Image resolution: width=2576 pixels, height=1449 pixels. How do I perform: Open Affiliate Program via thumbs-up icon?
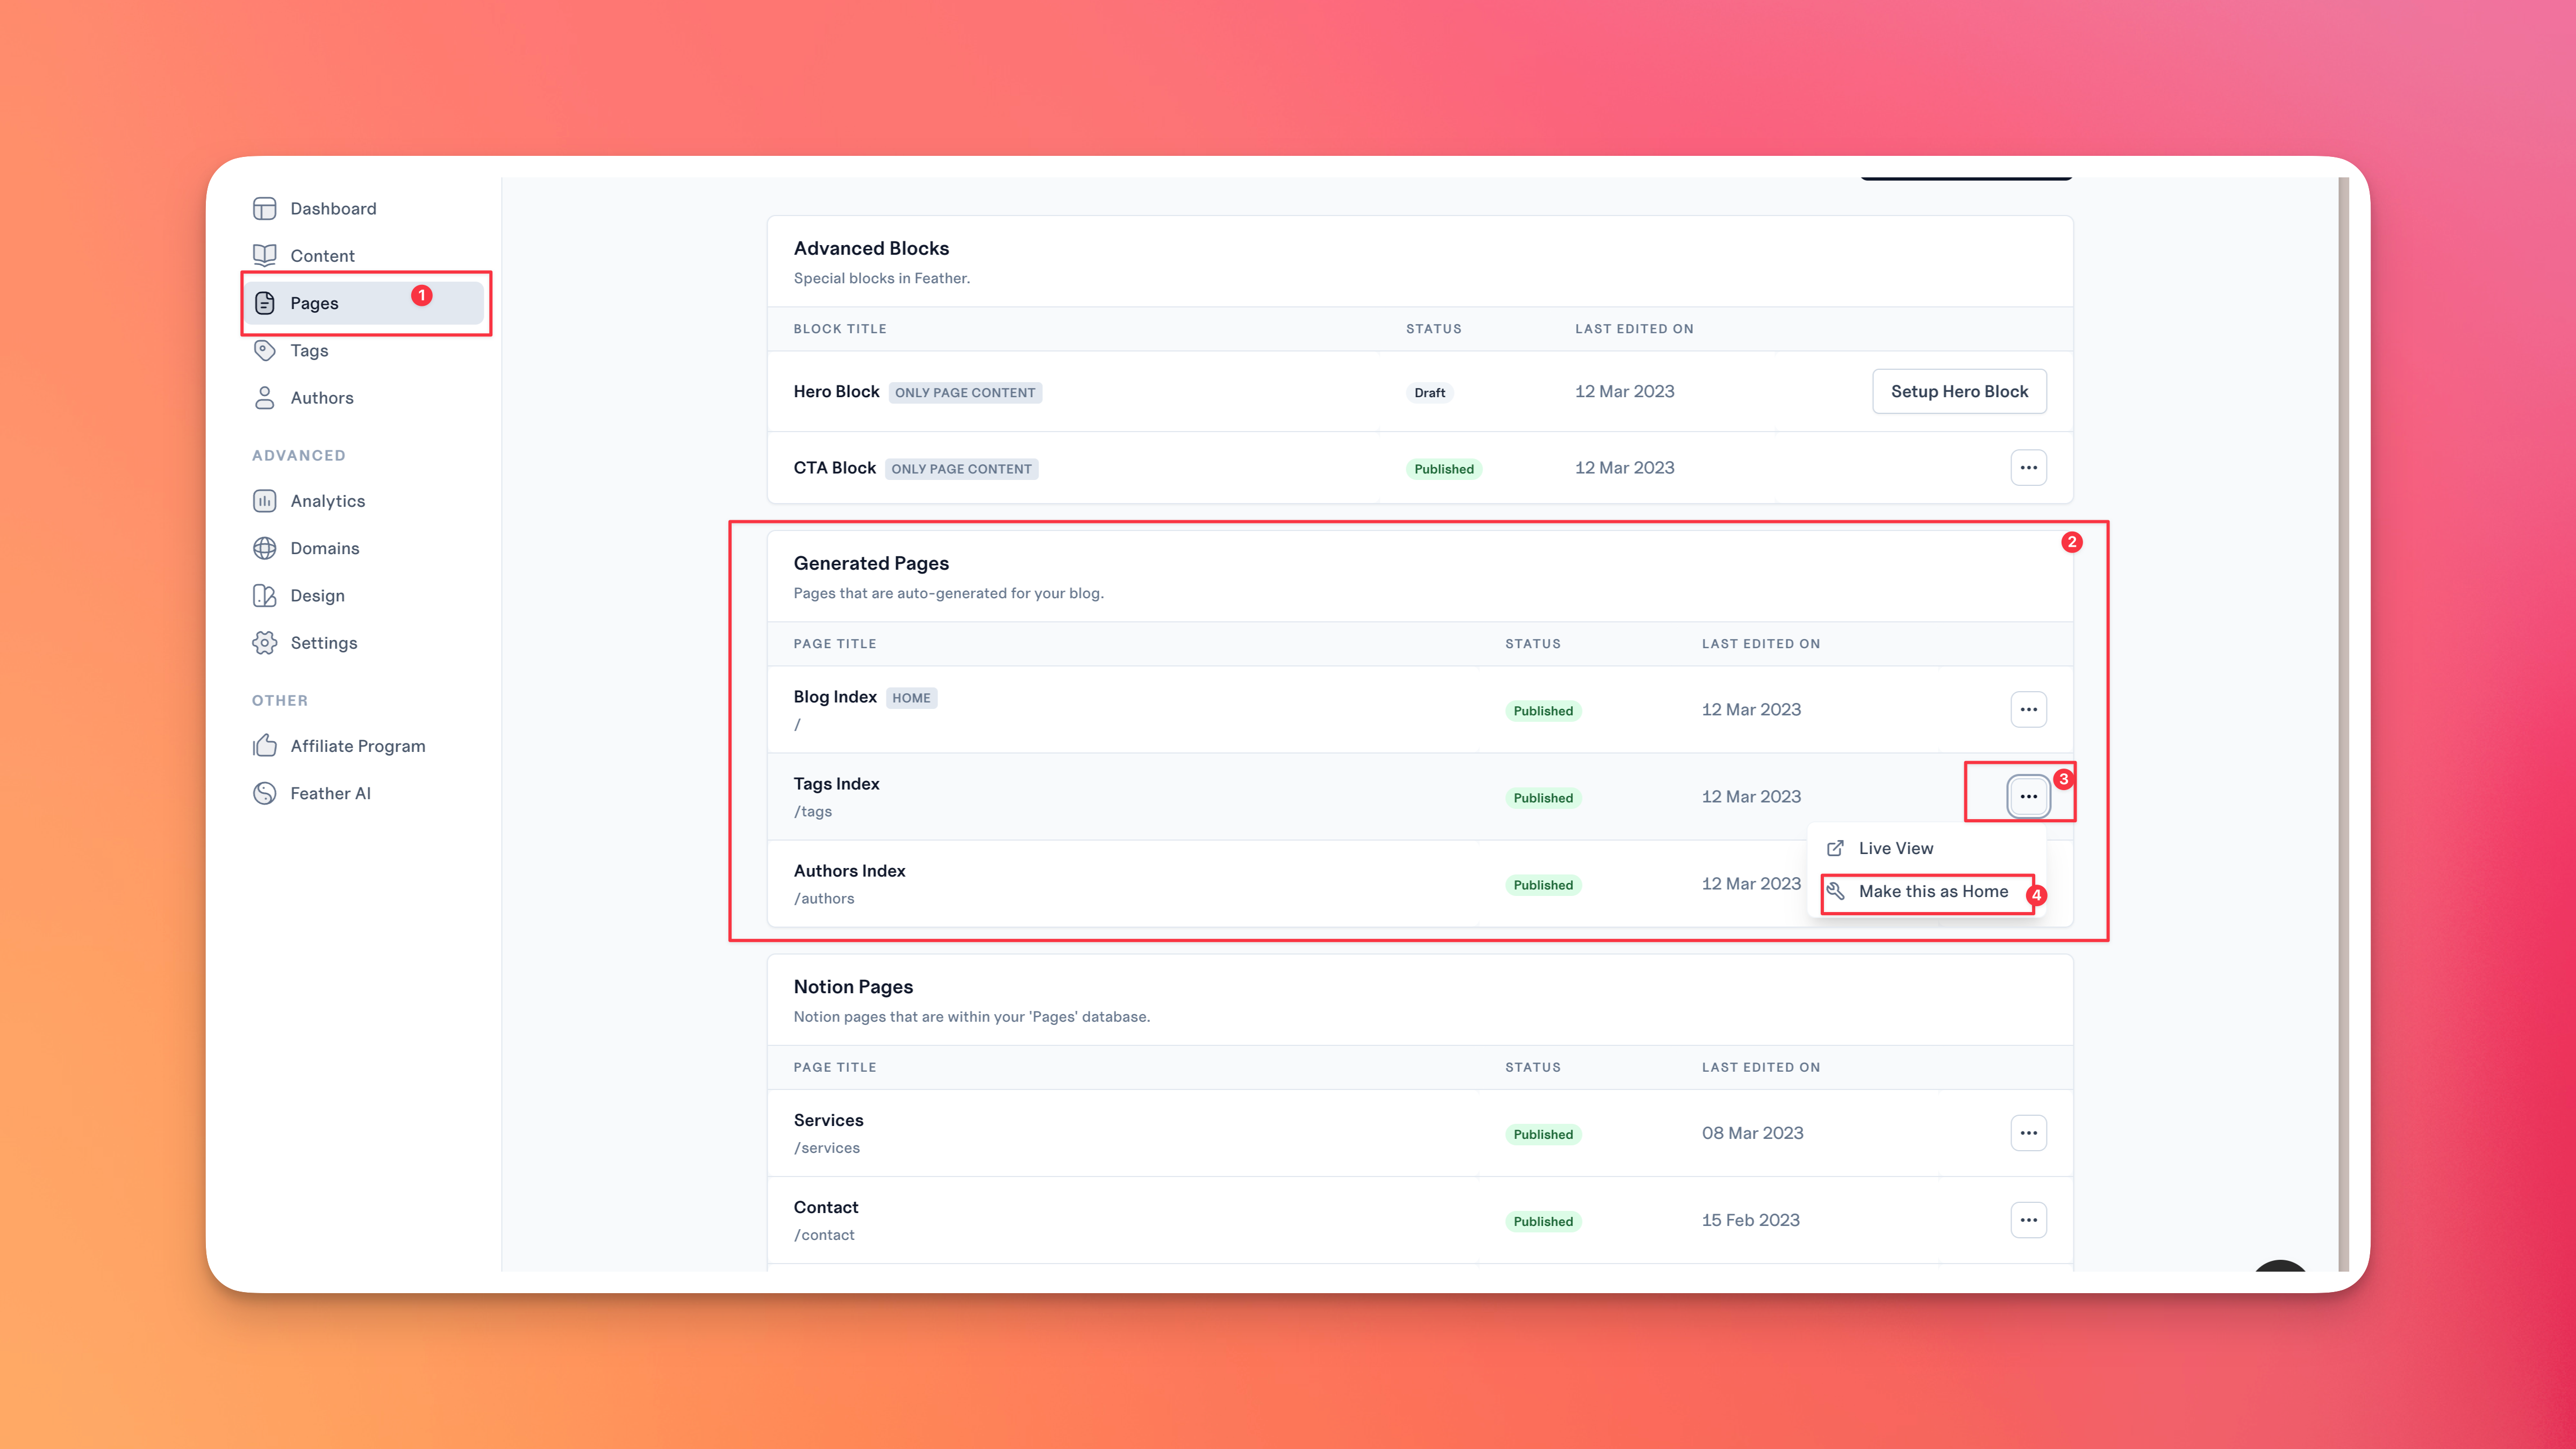coord(265,745)
